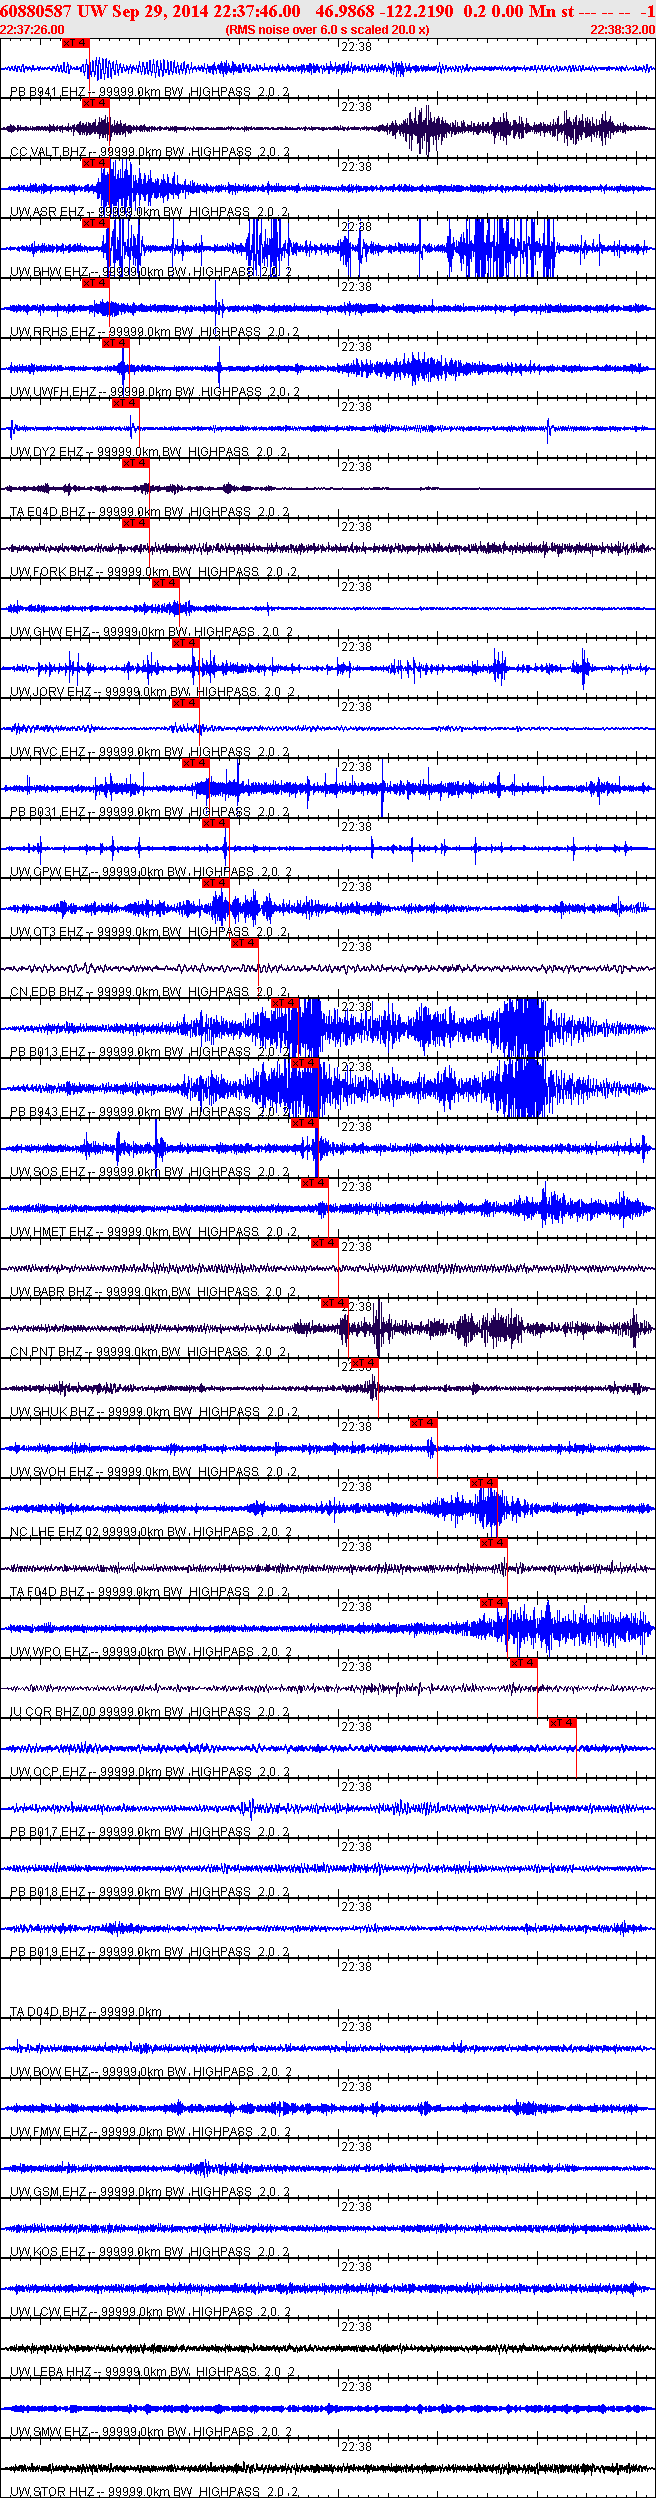This screenshot has width=656, height=2498.
Task: Select the red pick flag on UW.OCP trace
Action: tap(562, 1723)
